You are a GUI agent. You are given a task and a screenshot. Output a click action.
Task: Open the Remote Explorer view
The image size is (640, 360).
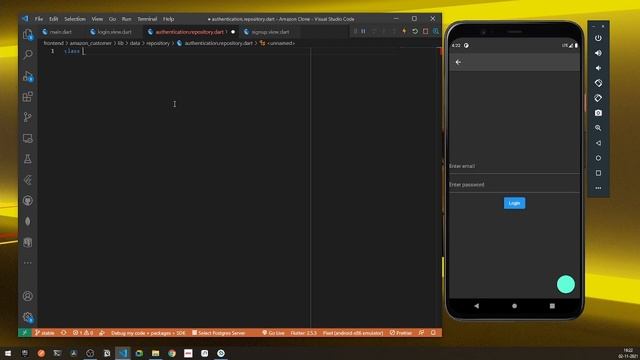pos(28,138)
